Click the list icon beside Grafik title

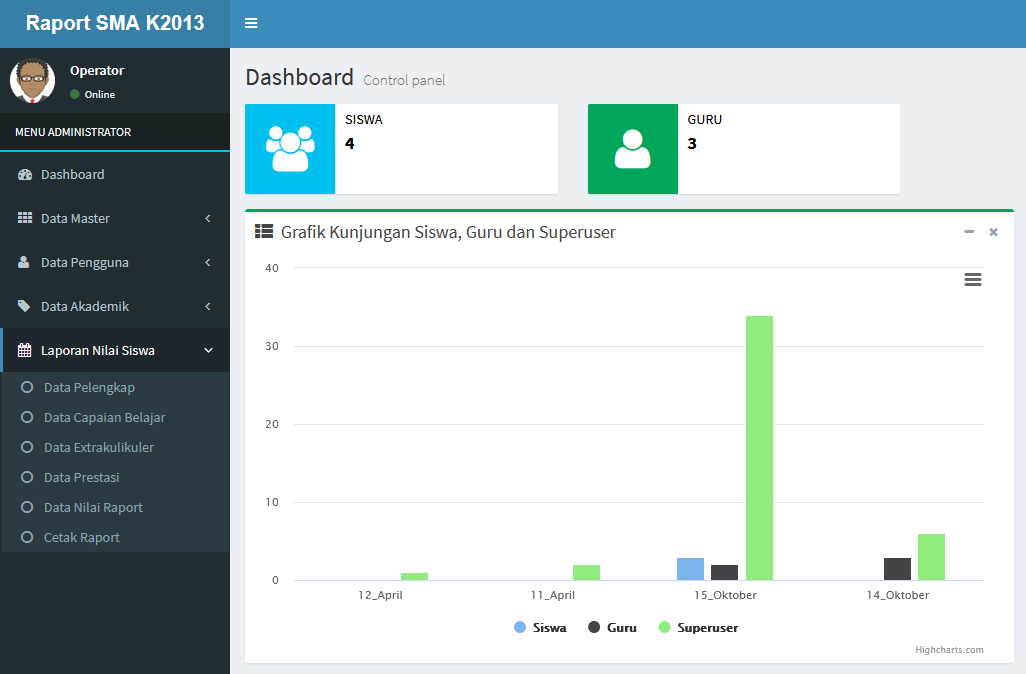(264, 232)
